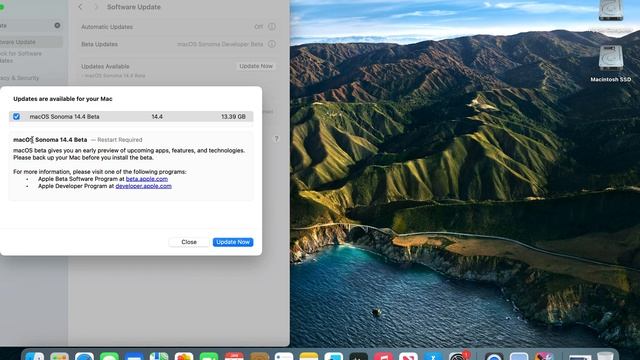
Task: Open the beta.apple.com link
Action: (147, 179)
